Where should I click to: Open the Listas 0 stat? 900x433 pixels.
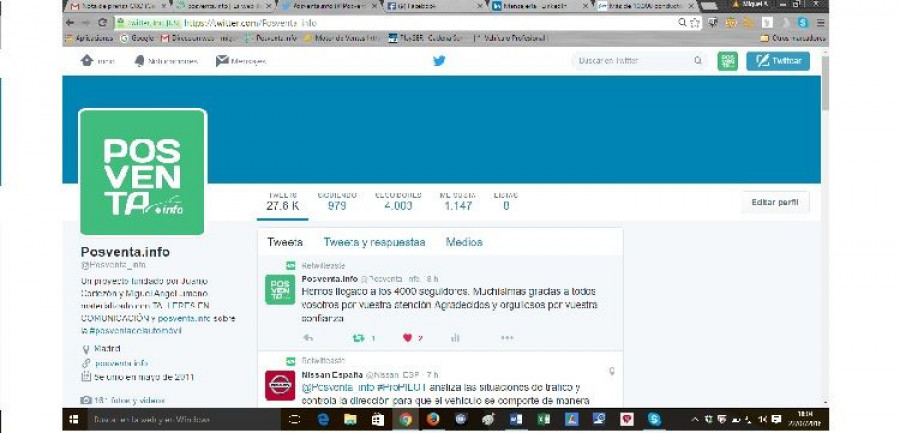[506, 201]
